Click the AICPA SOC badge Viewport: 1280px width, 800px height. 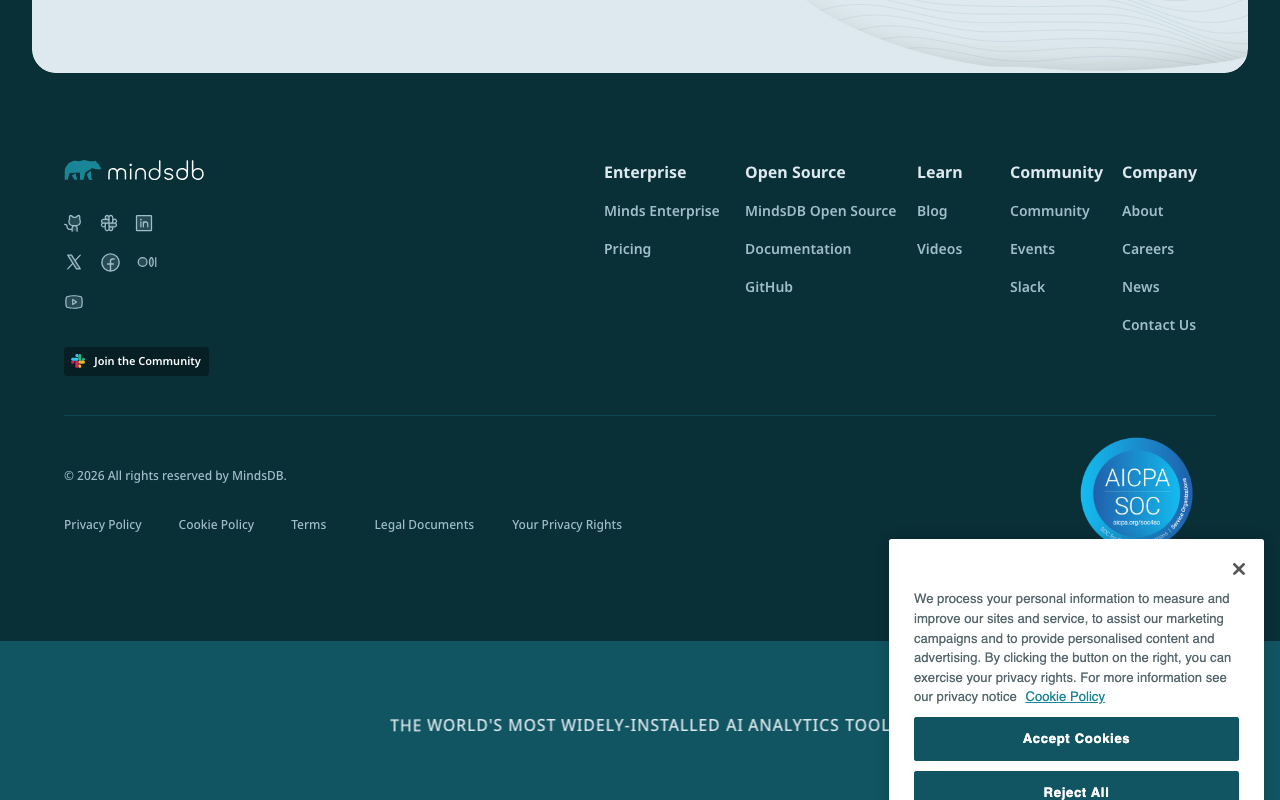point(1136,490)
